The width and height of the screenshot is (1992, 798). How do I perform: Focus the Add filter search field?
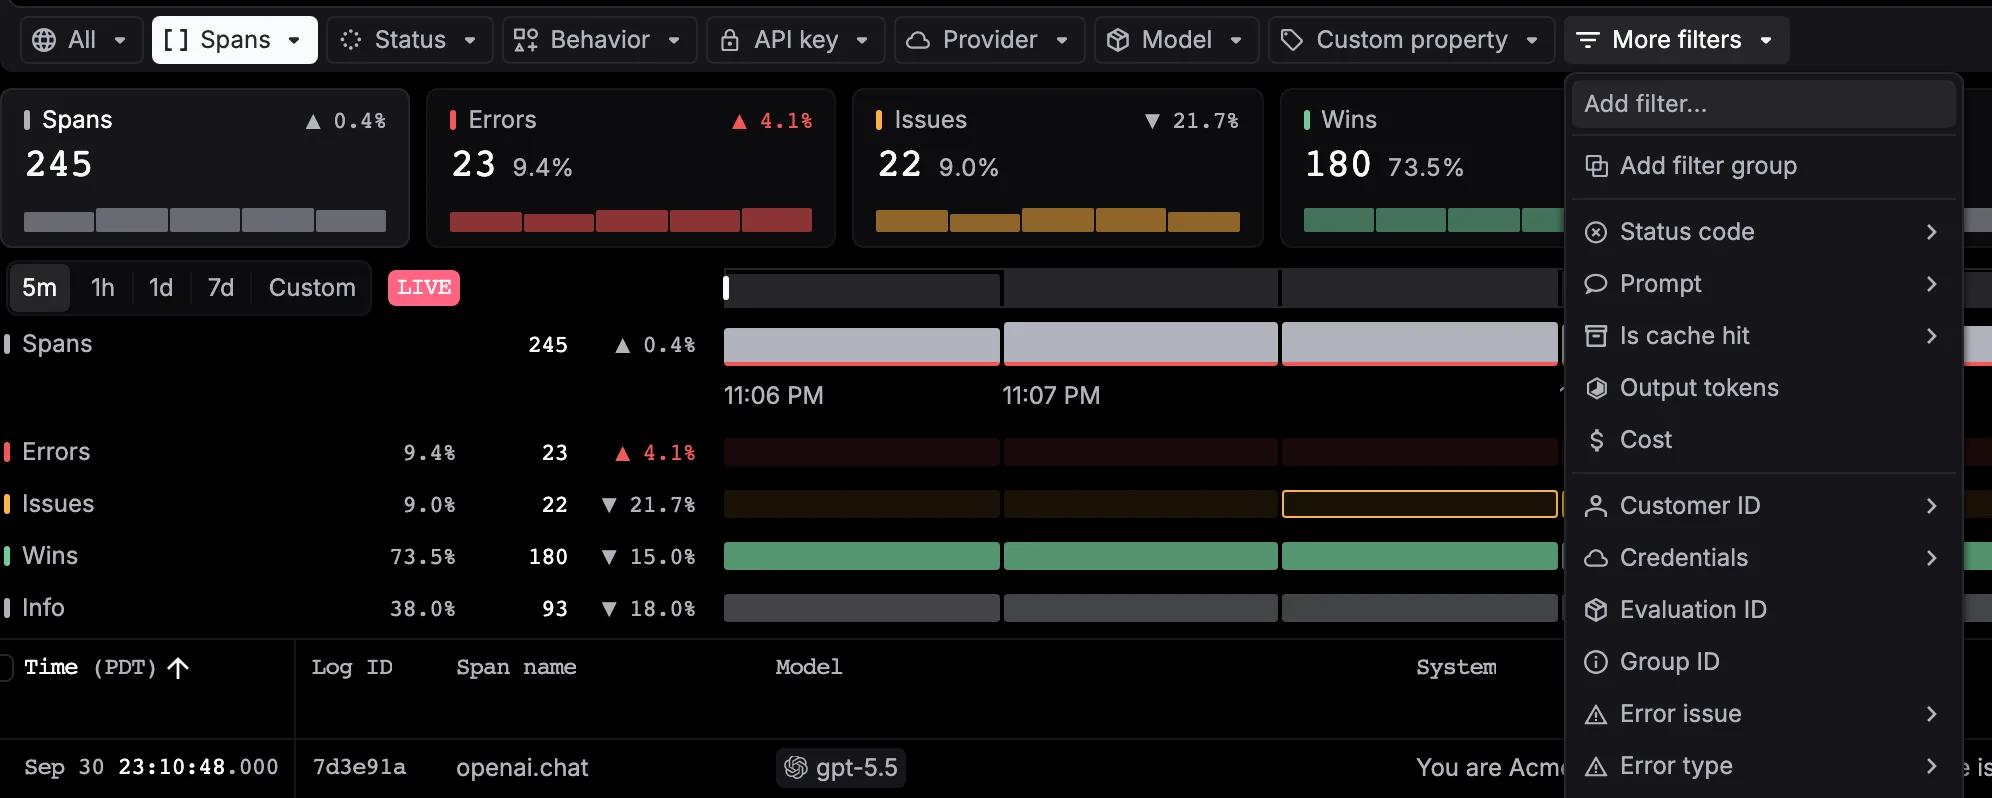1763,104
